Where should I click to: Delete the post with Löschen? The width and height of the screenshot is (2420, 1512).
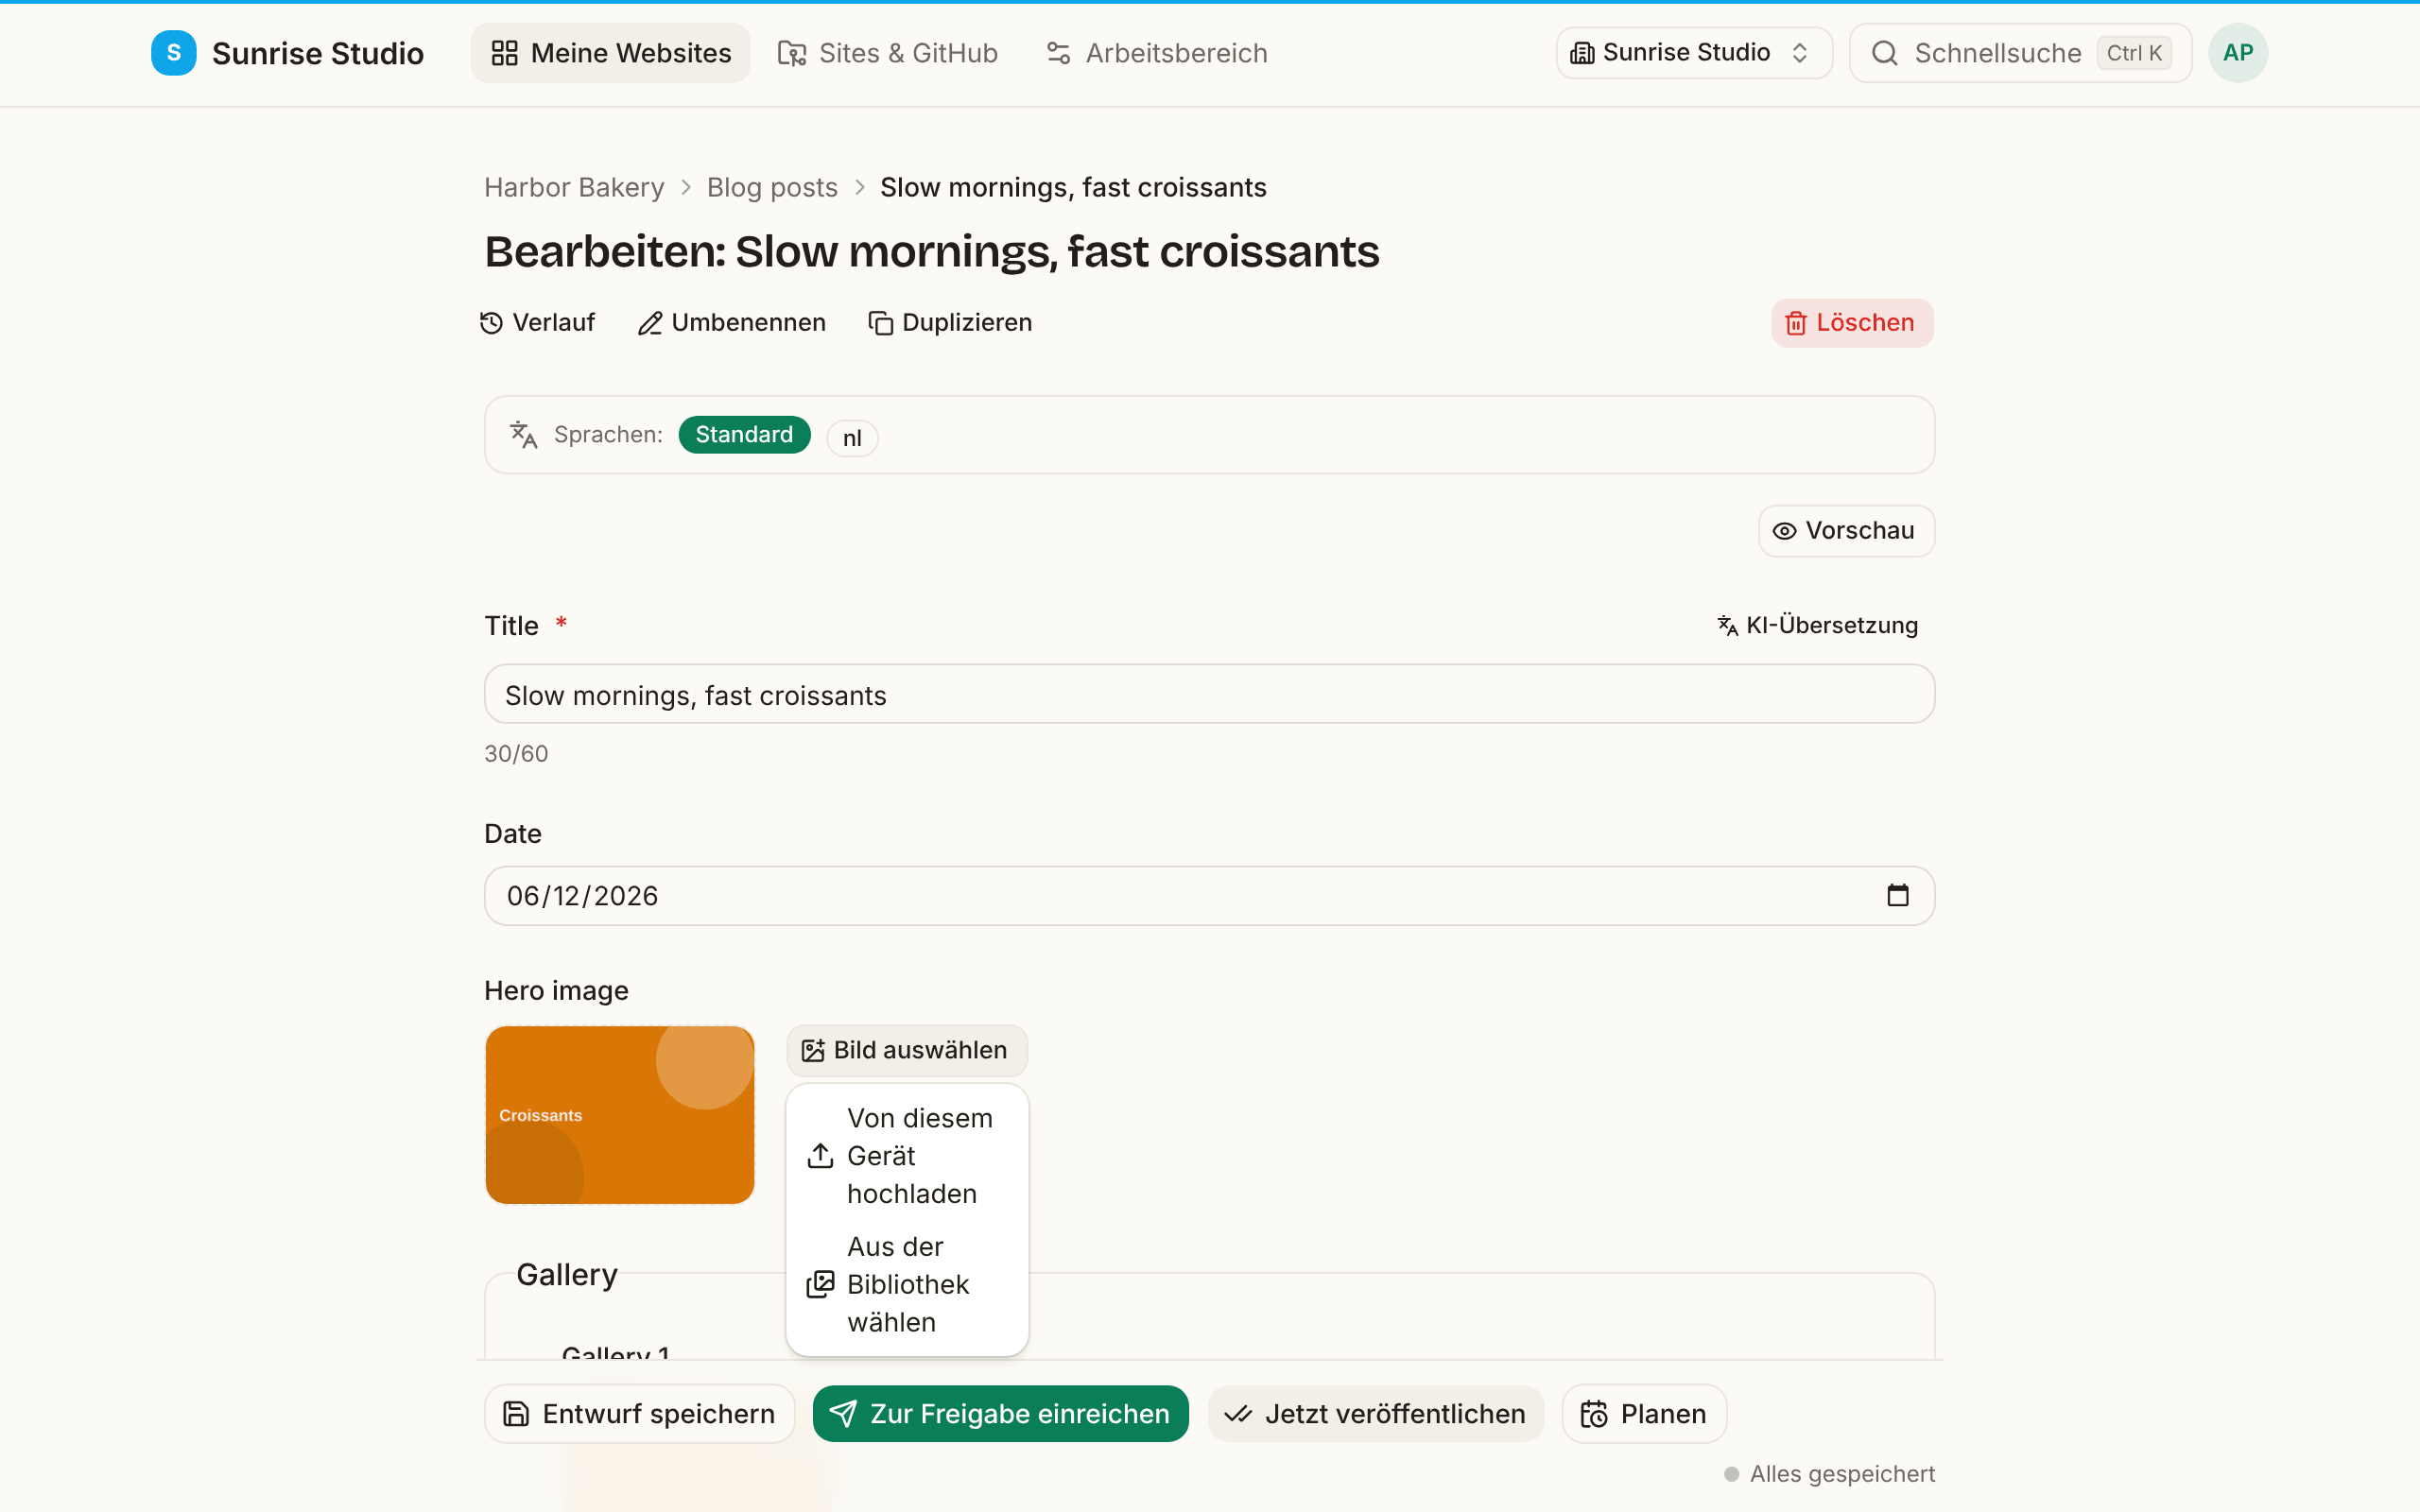pos(1851,323)
